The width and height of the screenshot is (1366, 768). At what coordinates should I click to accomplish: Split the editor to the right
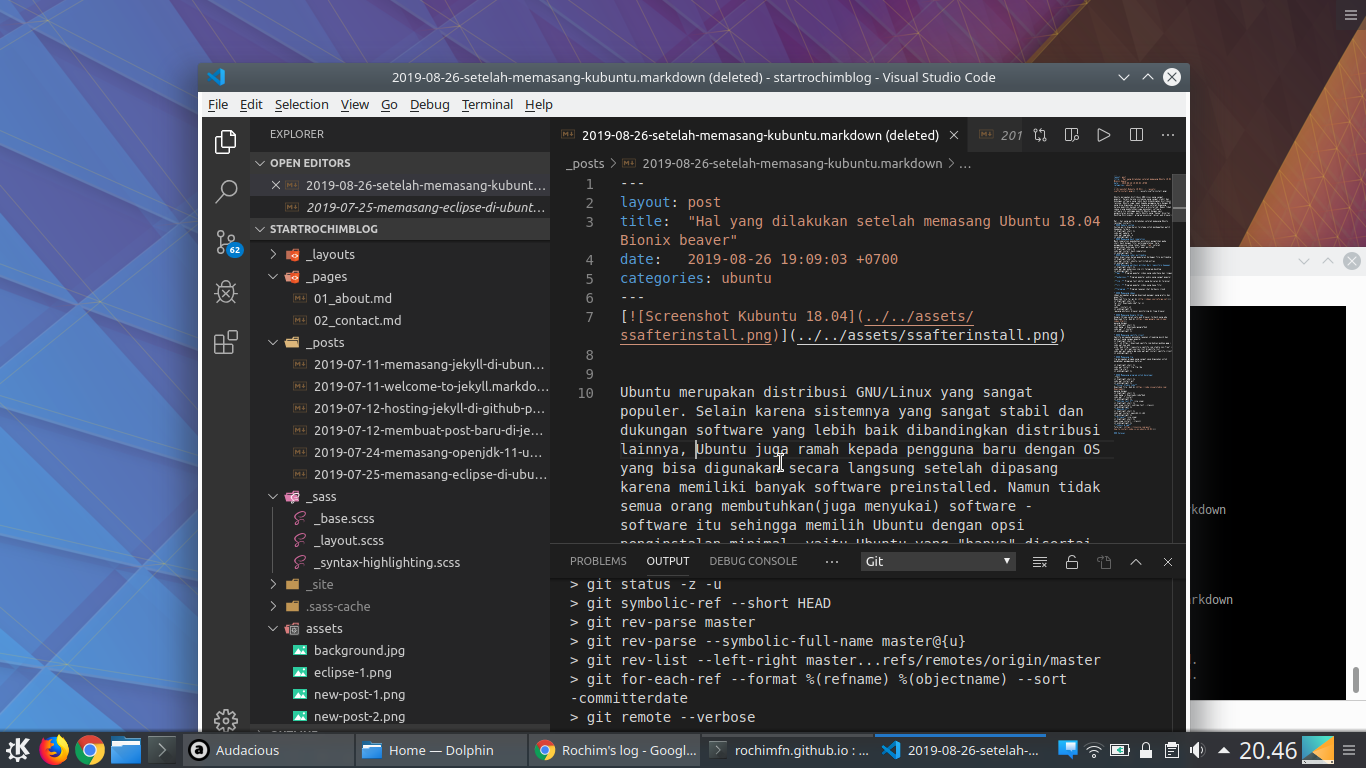[x=1136, y=135]
